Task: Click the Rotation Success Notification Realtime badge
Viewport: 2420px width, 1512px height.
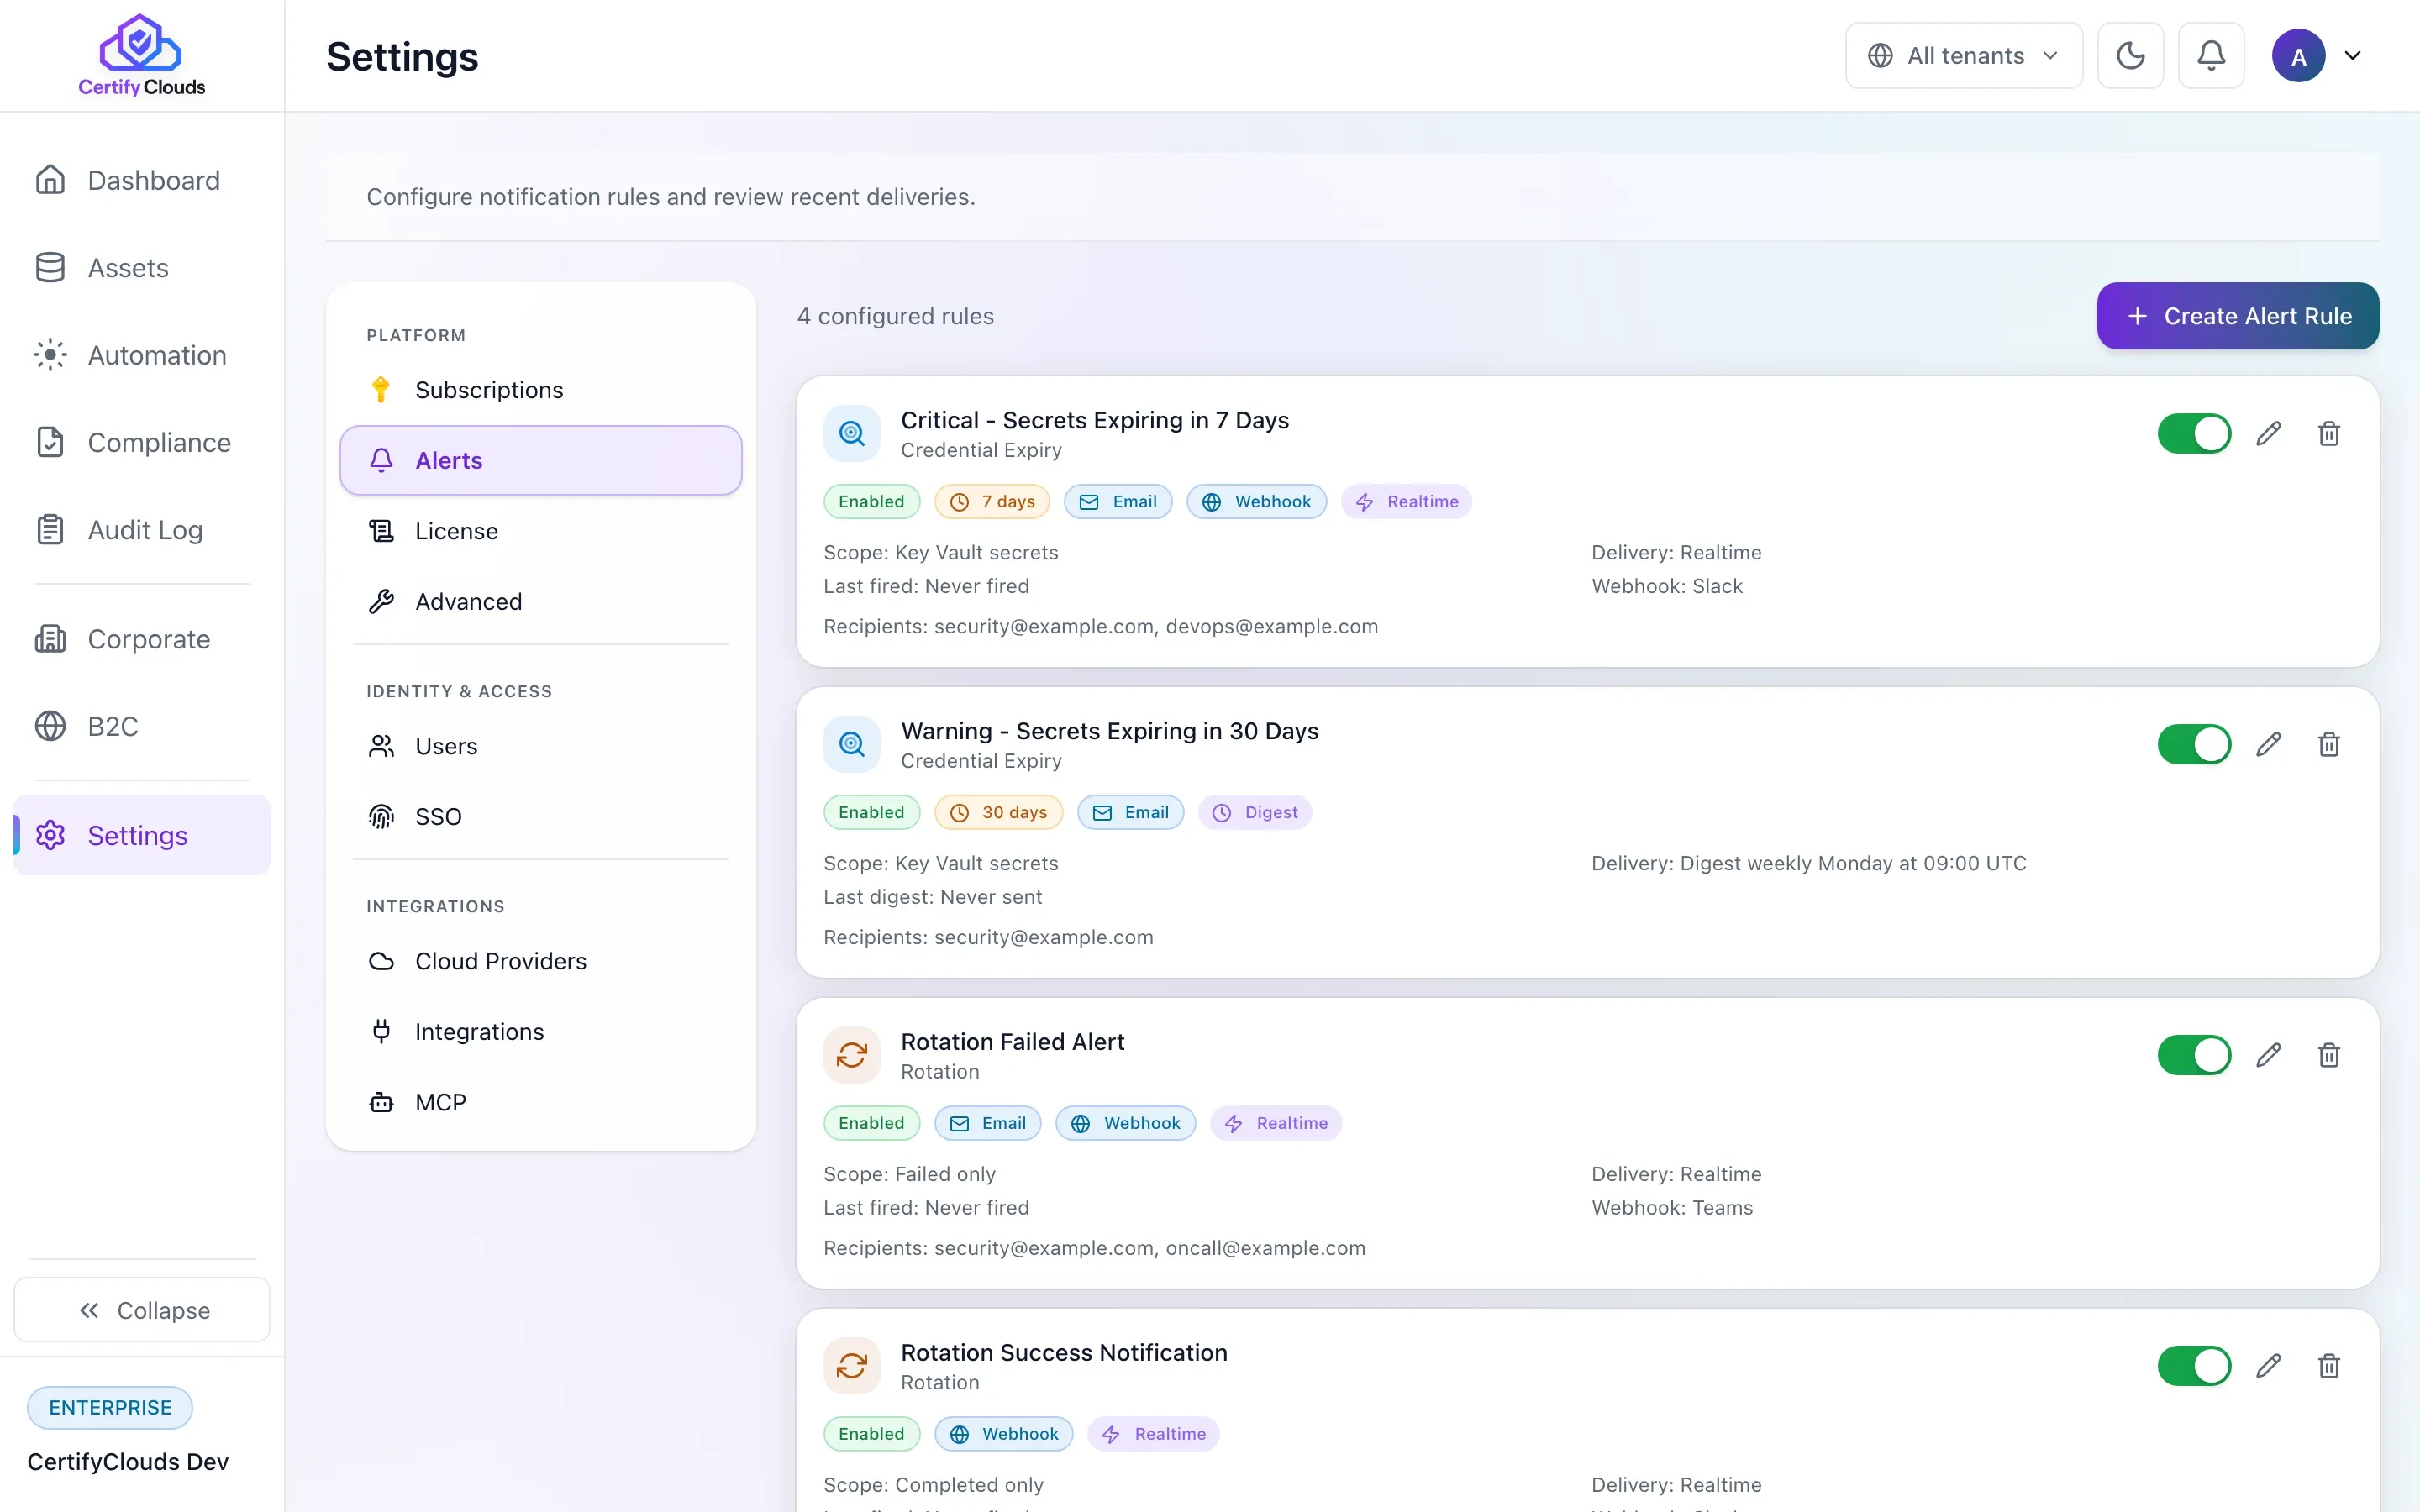Action: pos(1153,1434)
